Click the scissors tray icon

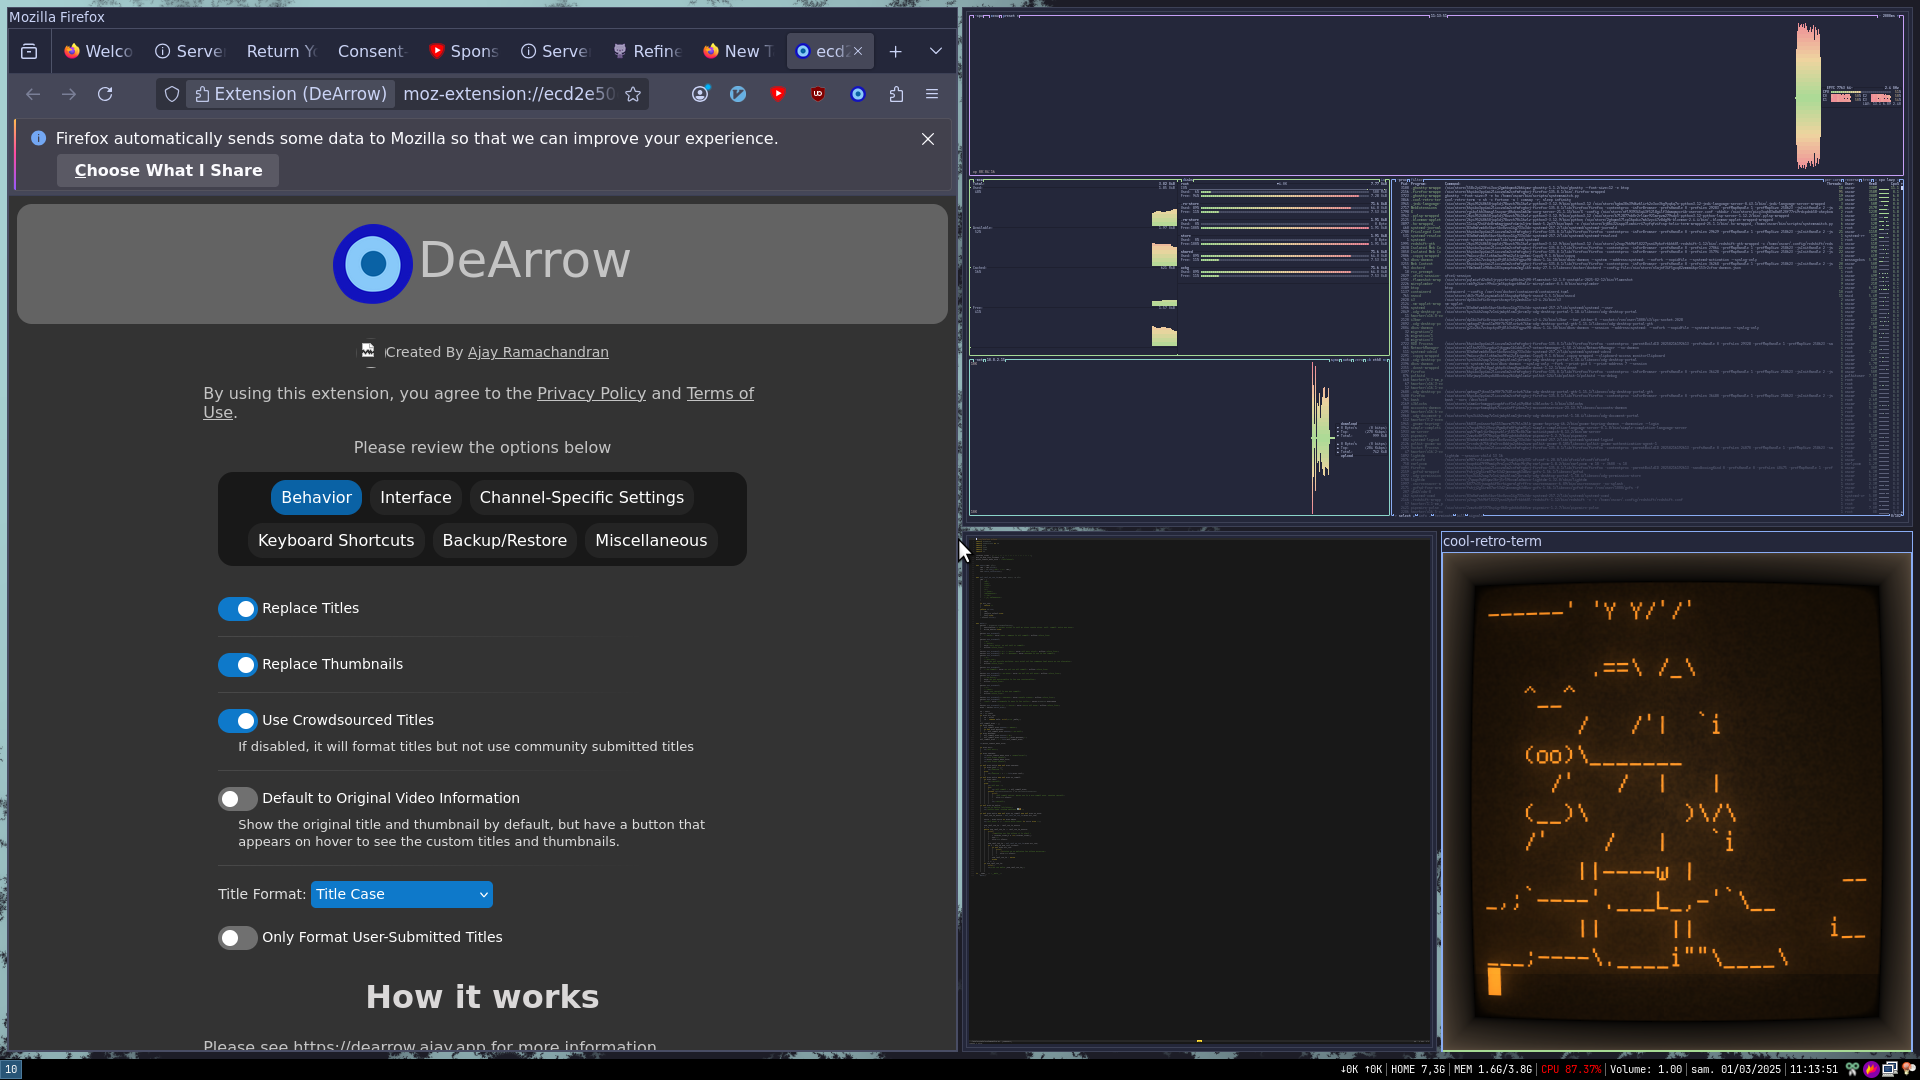1852,1069
